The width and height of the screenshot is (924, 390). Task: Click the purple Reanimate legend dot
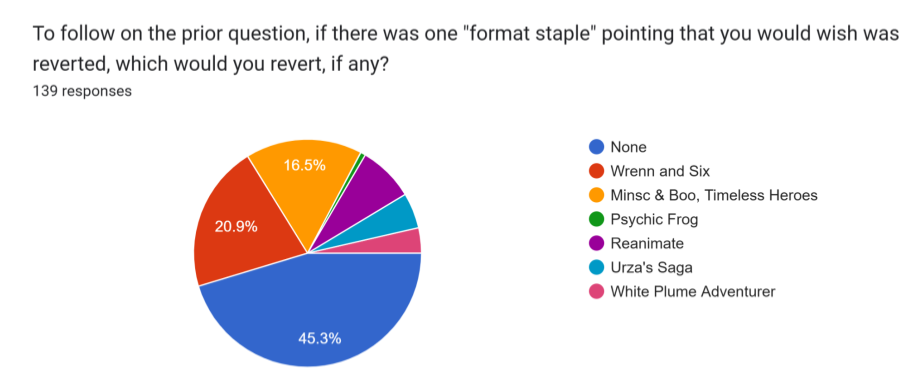coord(597,243)
